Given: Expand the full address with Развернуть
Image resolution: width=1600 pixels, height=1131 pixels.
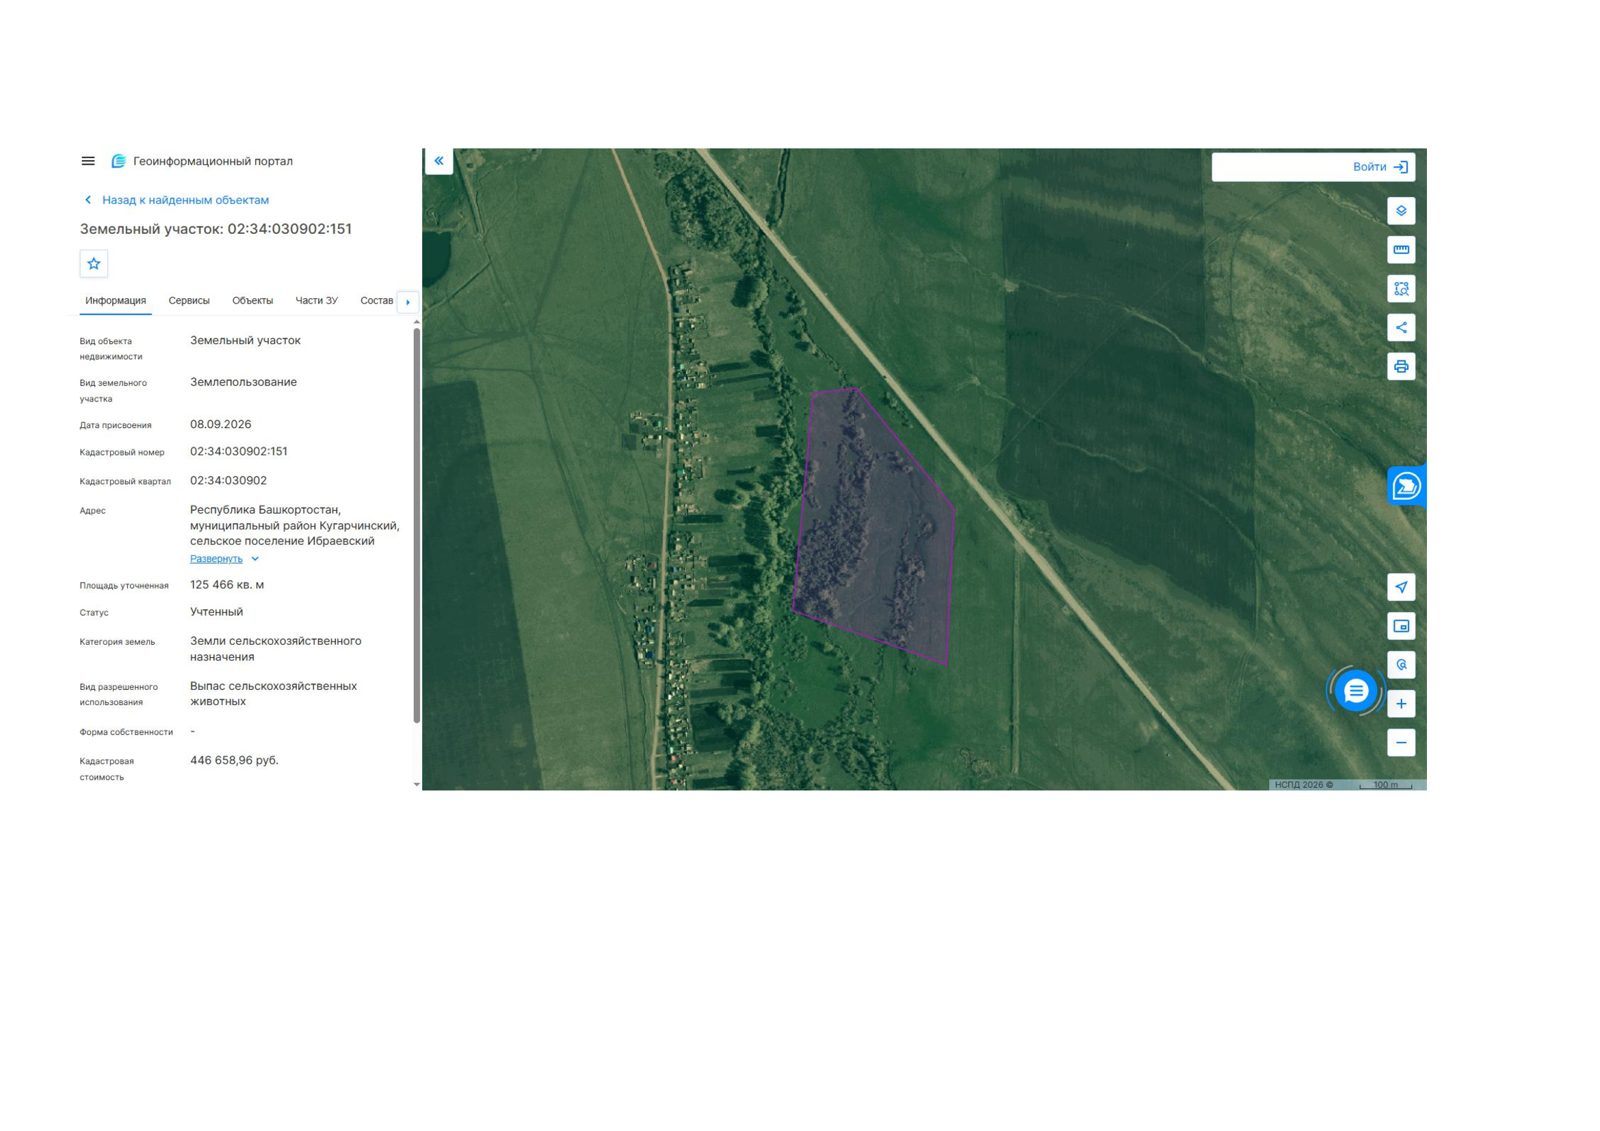Looking at the screenshot, I should (224, 559).
